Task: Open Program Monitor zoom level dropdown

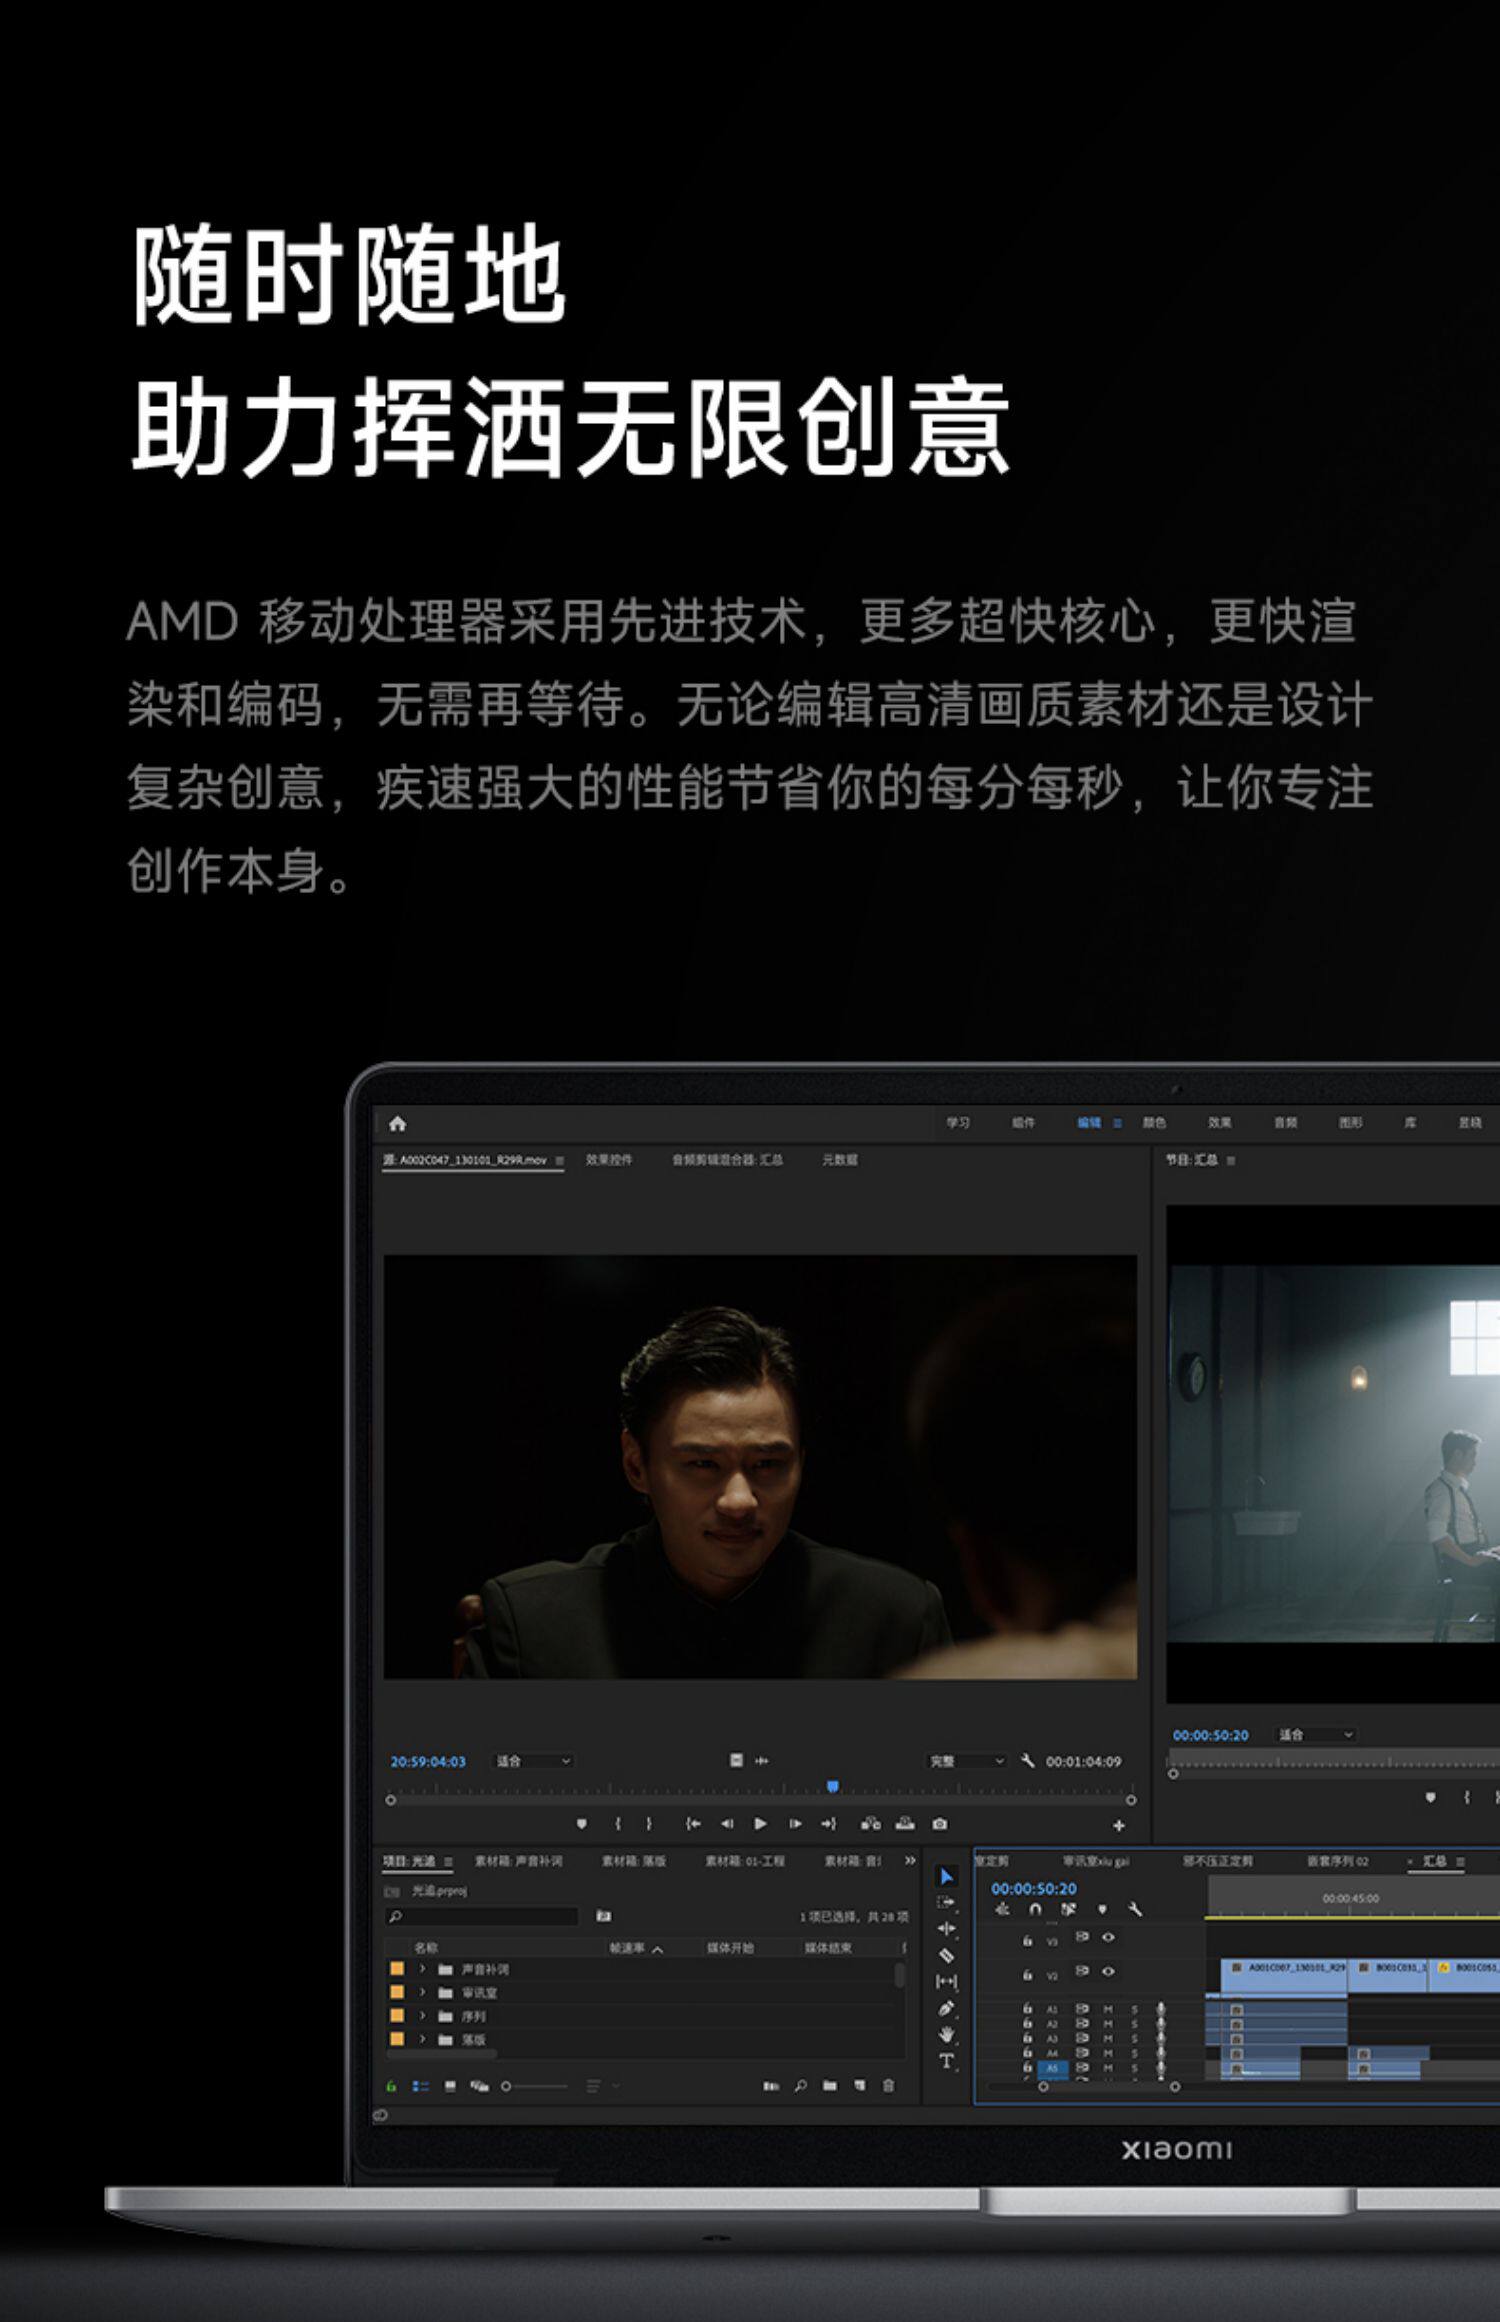Action: 1316,1735
